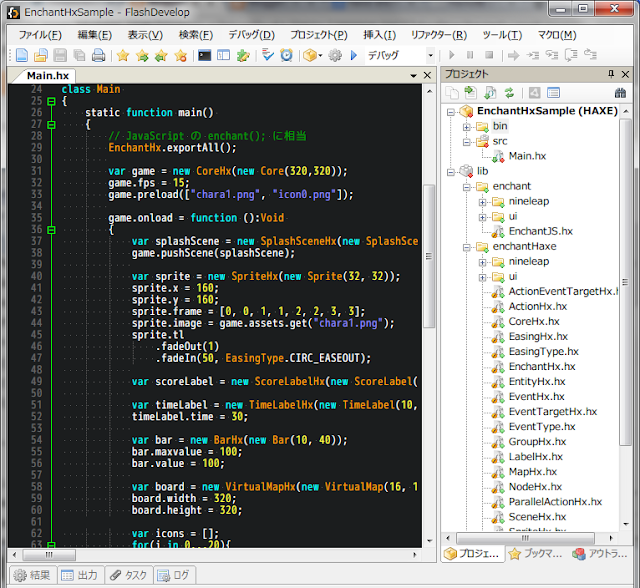640x588 pixels.
Task: Click the editor vertical scrollbar thumb
Action: click(429, 256)
